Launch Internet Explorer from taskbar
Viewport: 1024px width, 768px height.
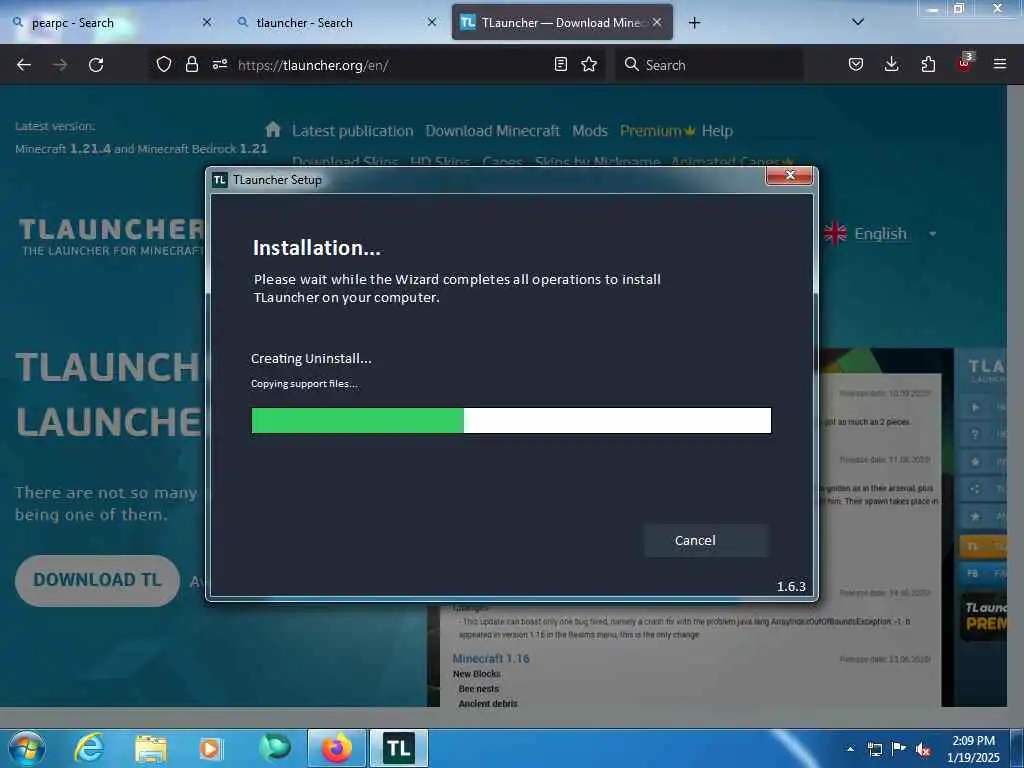[88, 748]
